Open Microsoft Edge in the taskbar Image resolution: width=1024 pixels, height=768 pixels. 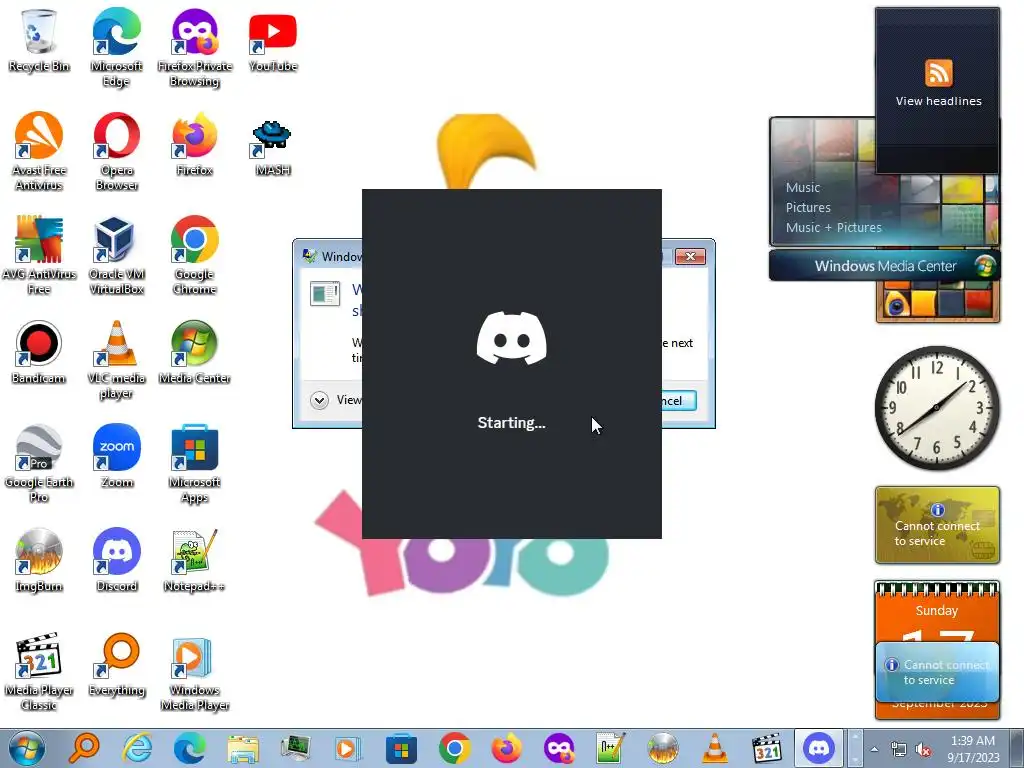190,748
